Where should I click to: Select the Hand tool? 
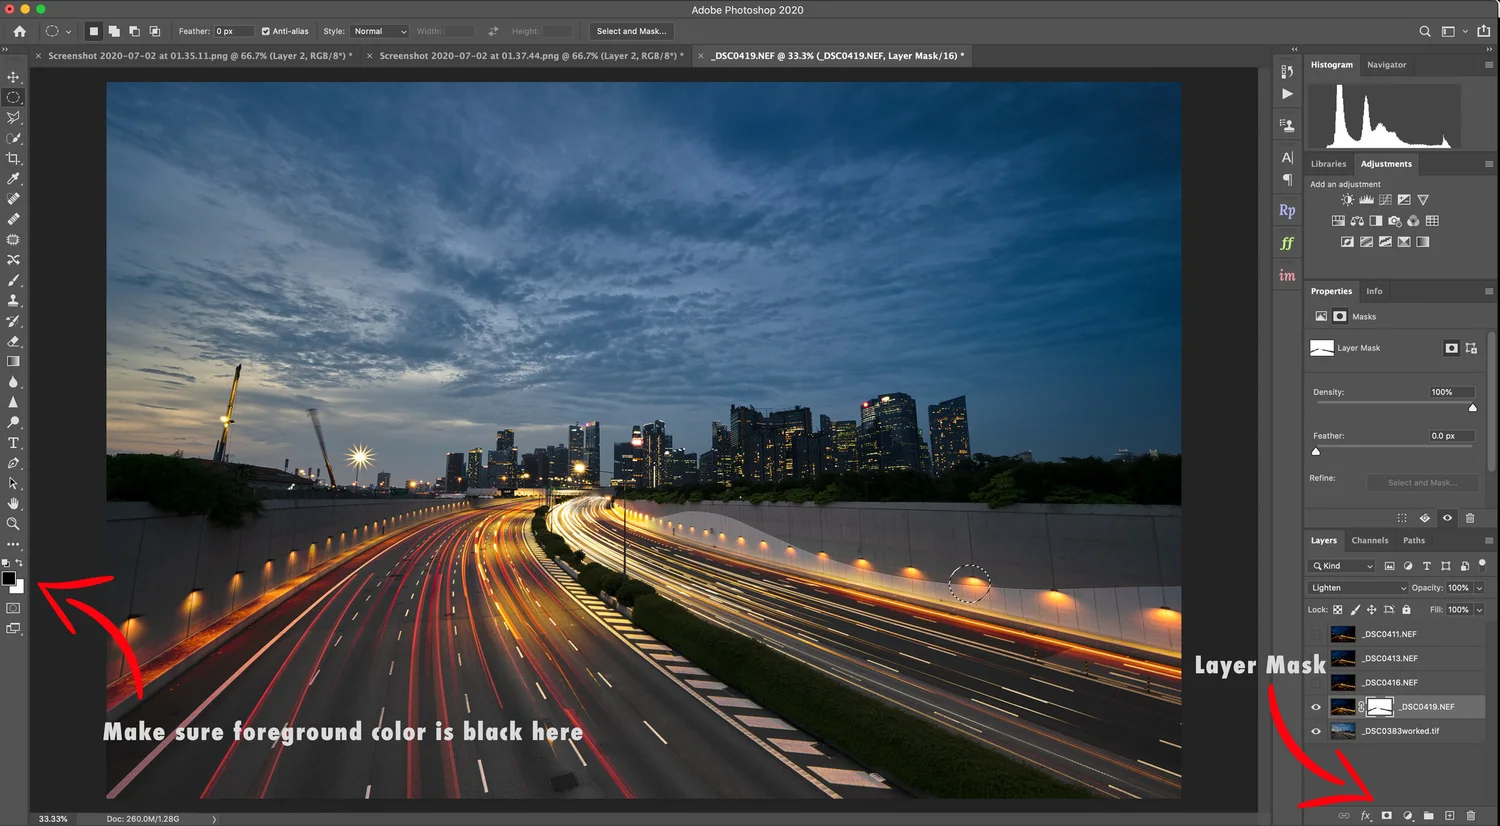click(13, 503)
